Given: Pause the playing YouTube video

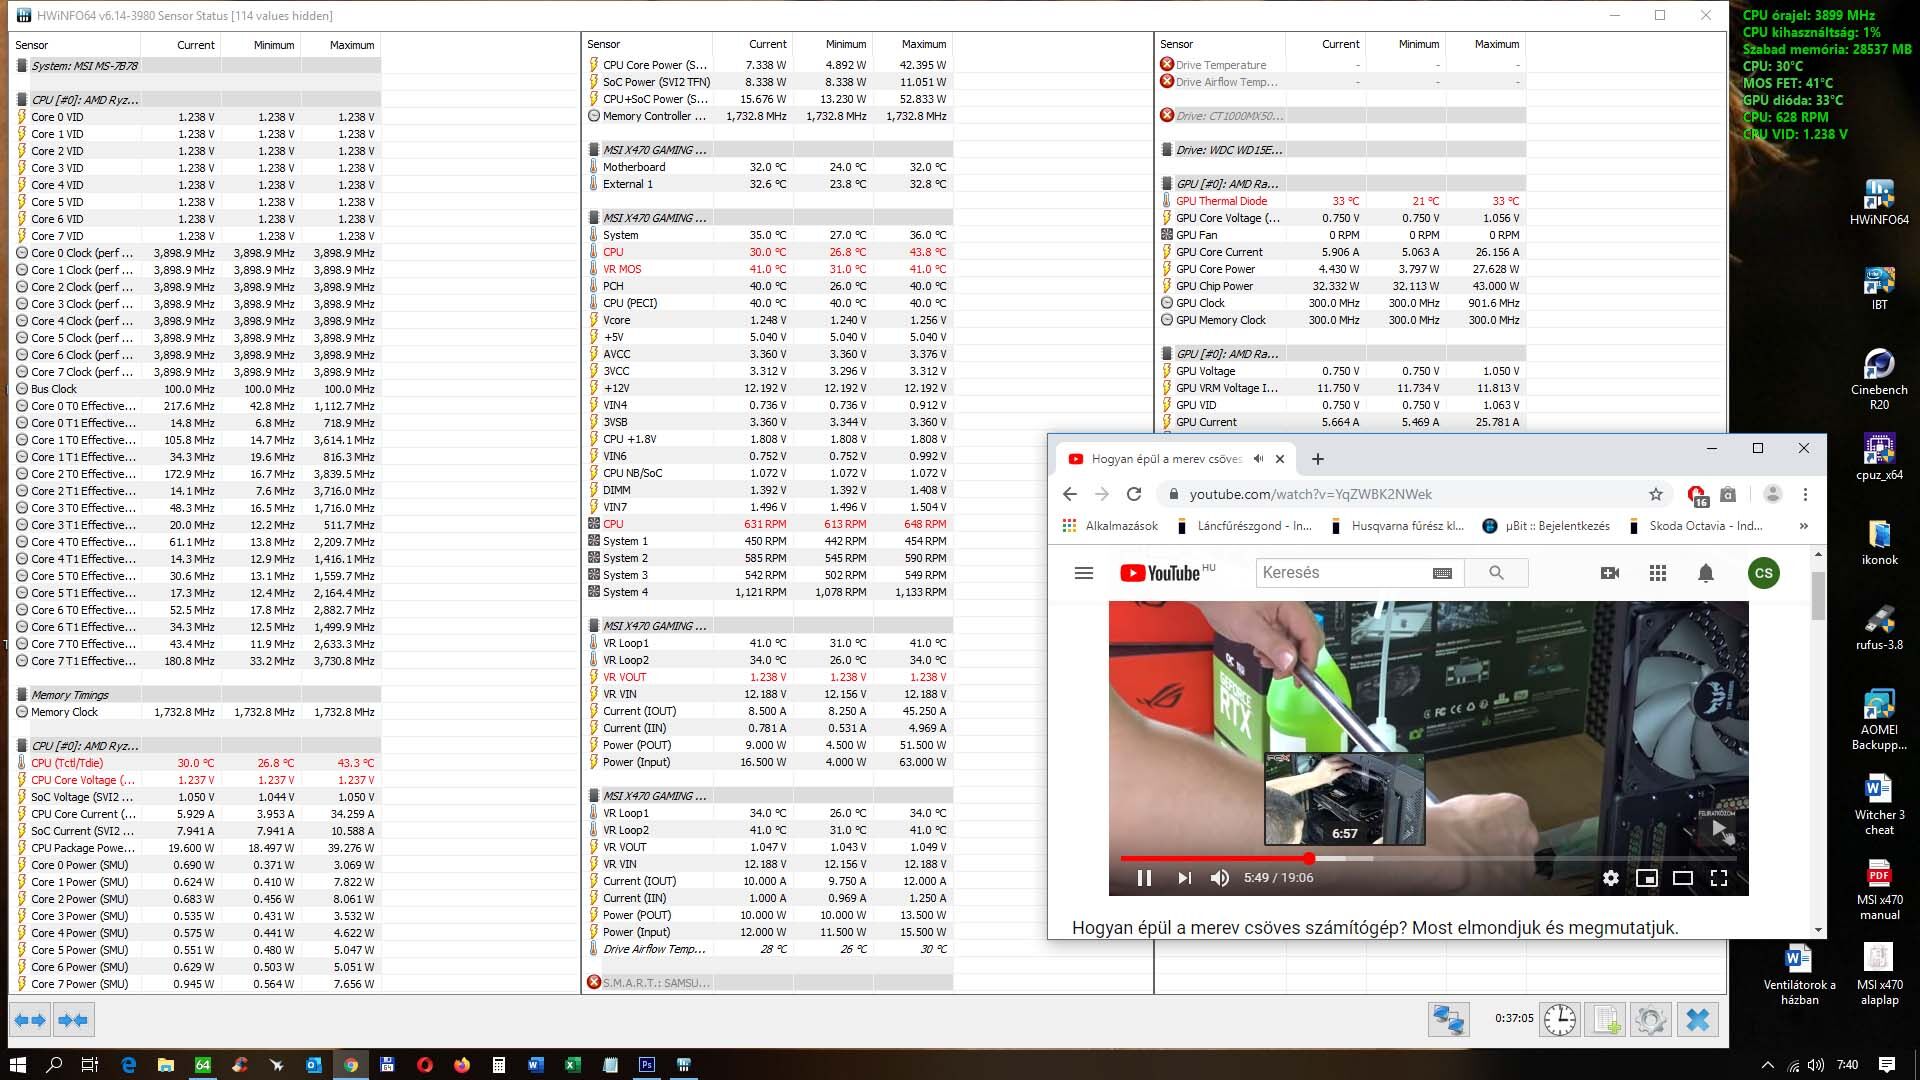Looking at the screenshot, I should click(x=1144, y=878).
